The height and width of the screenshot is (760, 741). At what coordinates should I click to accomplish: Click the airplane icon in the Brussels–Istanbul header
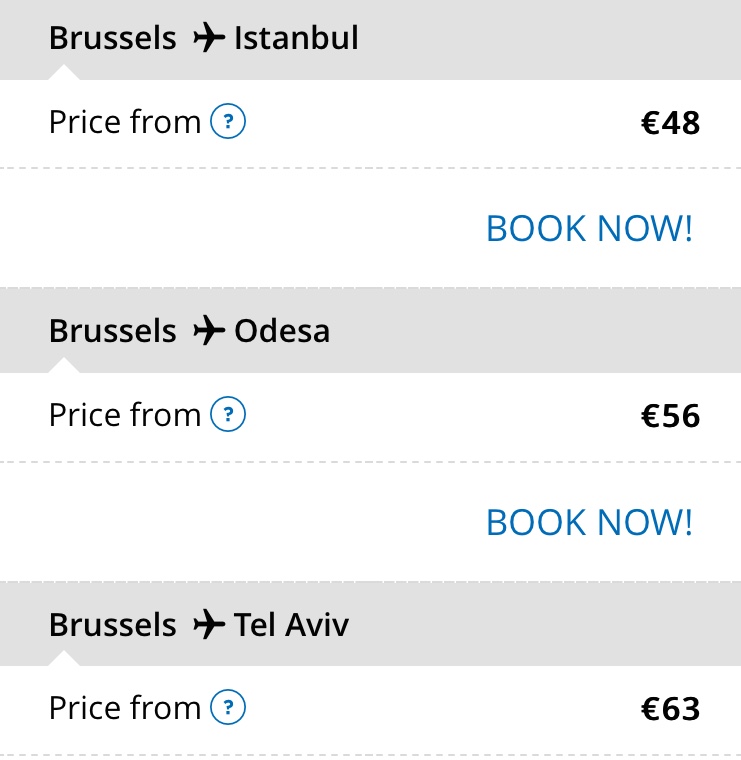208,39
